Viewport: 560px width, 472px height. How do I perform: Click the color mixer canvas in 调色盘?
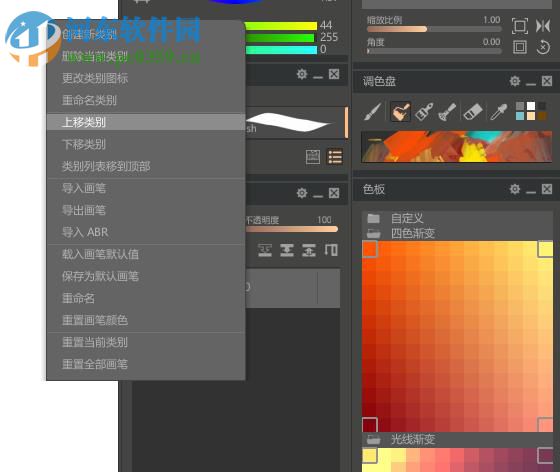coord(456,146)
